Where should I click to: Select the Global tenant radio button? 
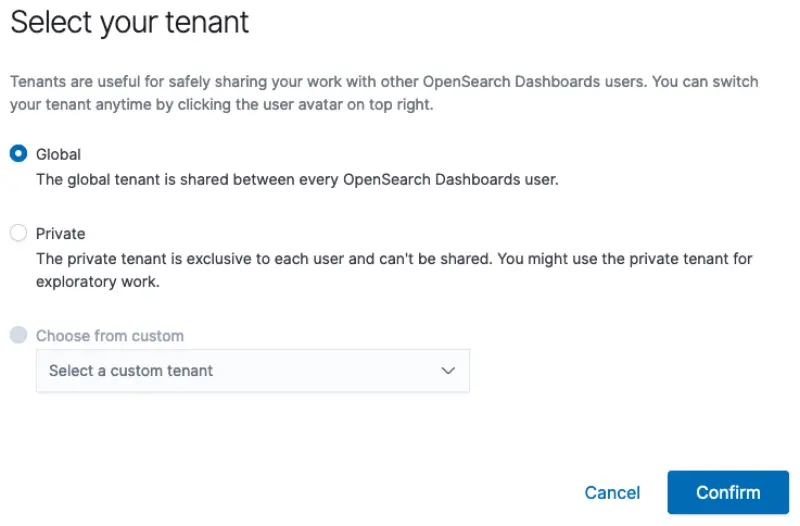point(18,154)
